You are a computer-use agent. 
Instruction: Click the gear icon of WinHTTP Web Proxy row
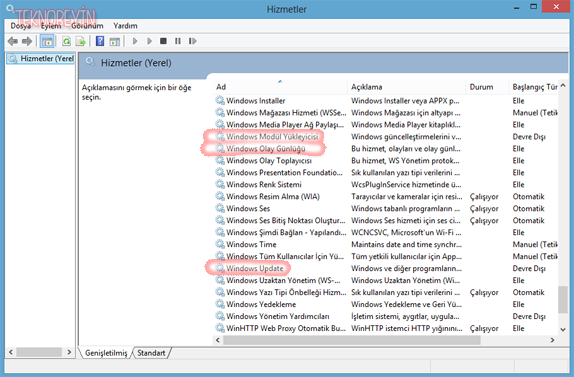220,328
